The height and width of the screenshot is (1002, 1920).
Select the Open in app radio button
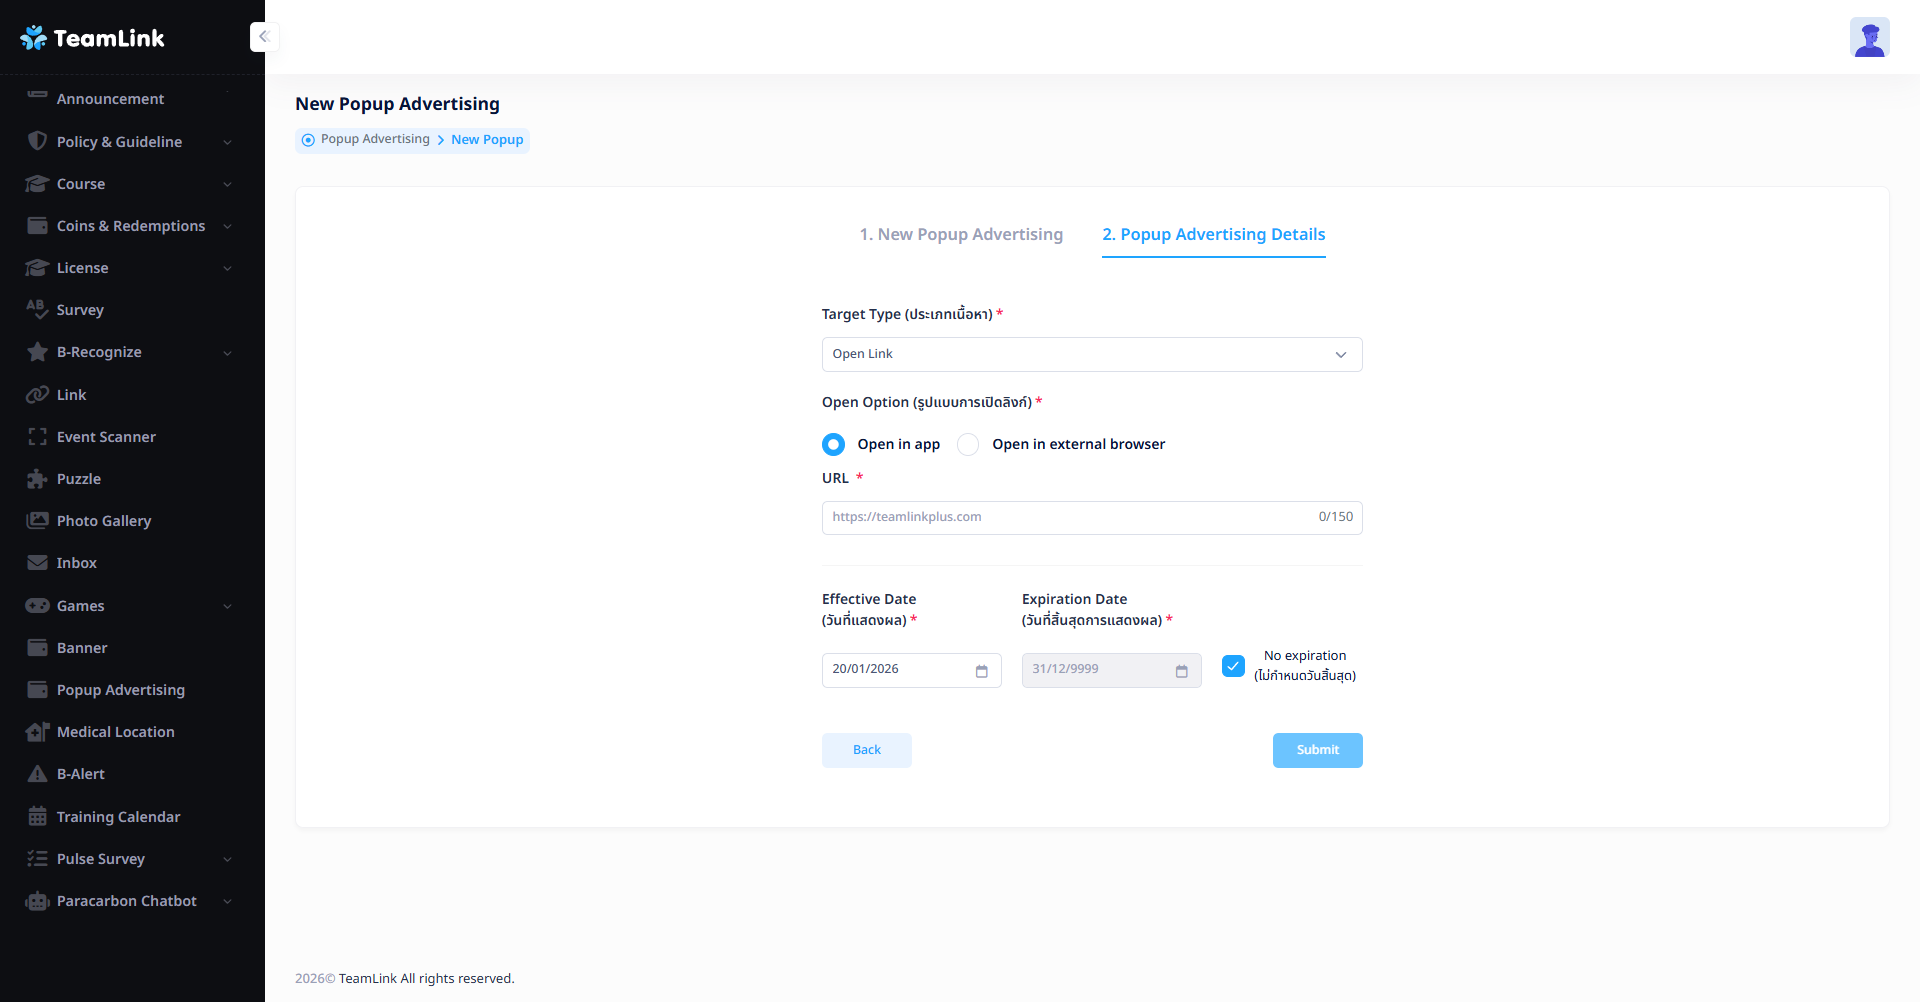tap(833, 444)
